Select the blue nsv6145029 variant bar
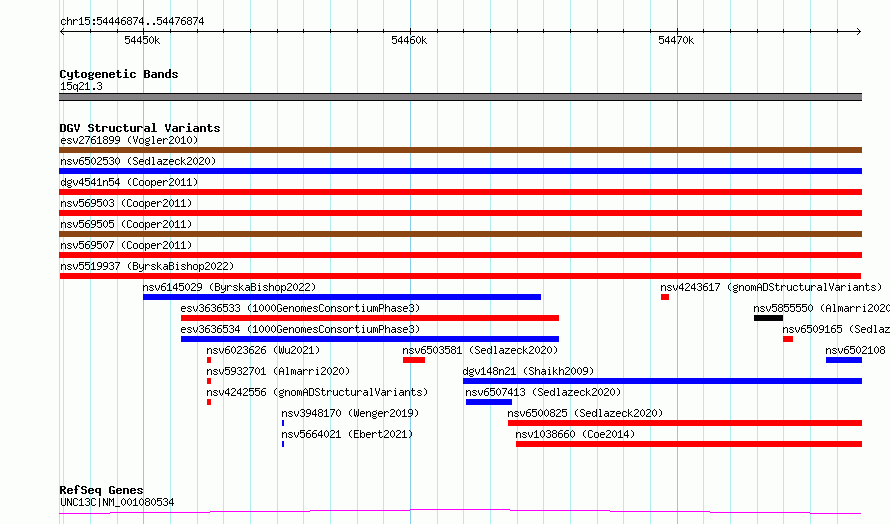 (x=342, y=297)
